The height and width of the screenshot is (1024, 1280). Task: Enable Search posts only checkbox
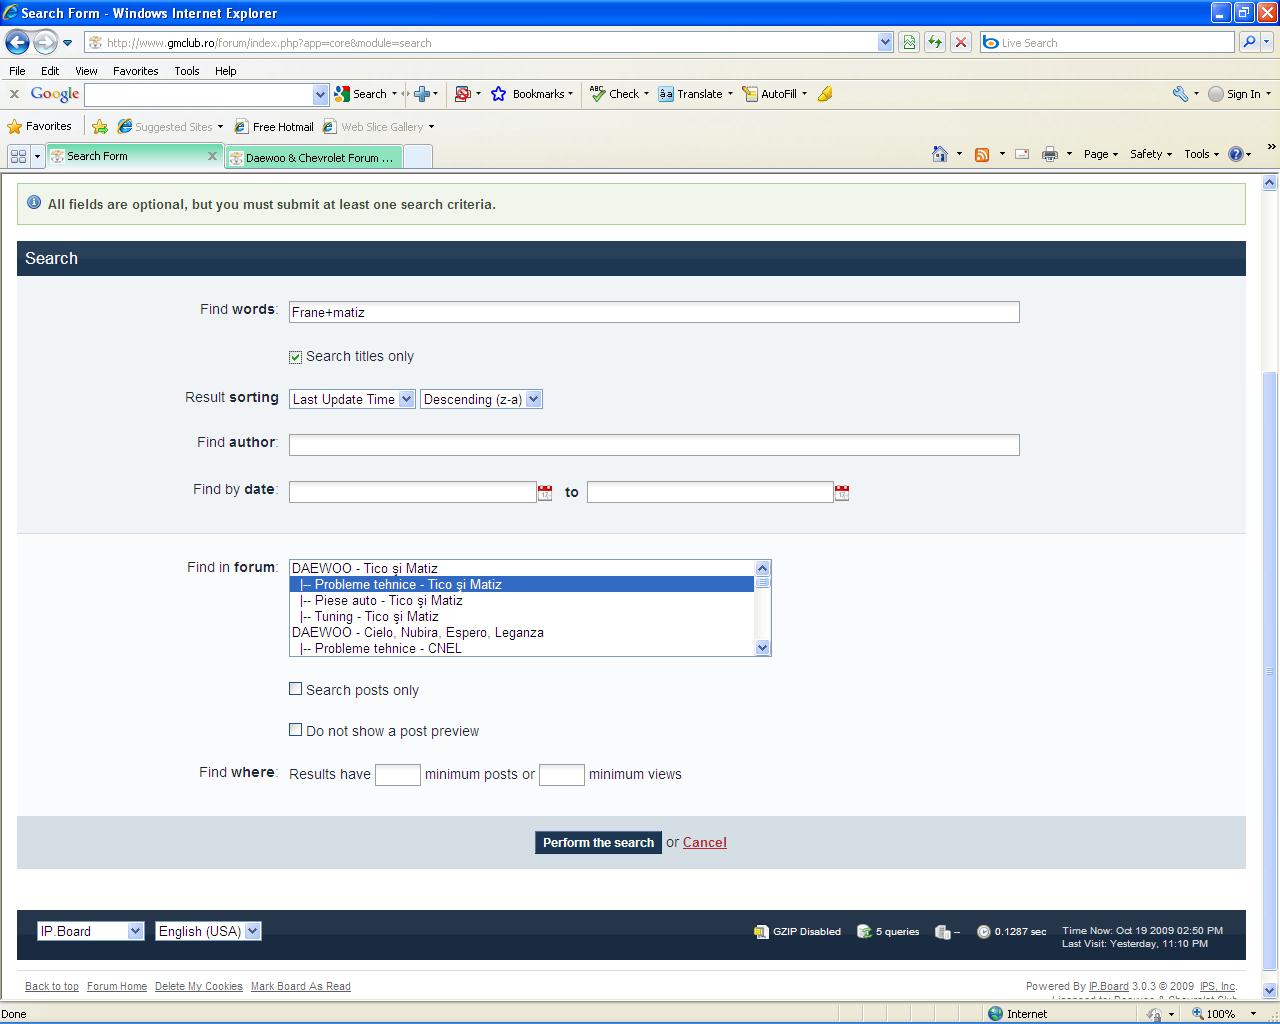(296, 689)
